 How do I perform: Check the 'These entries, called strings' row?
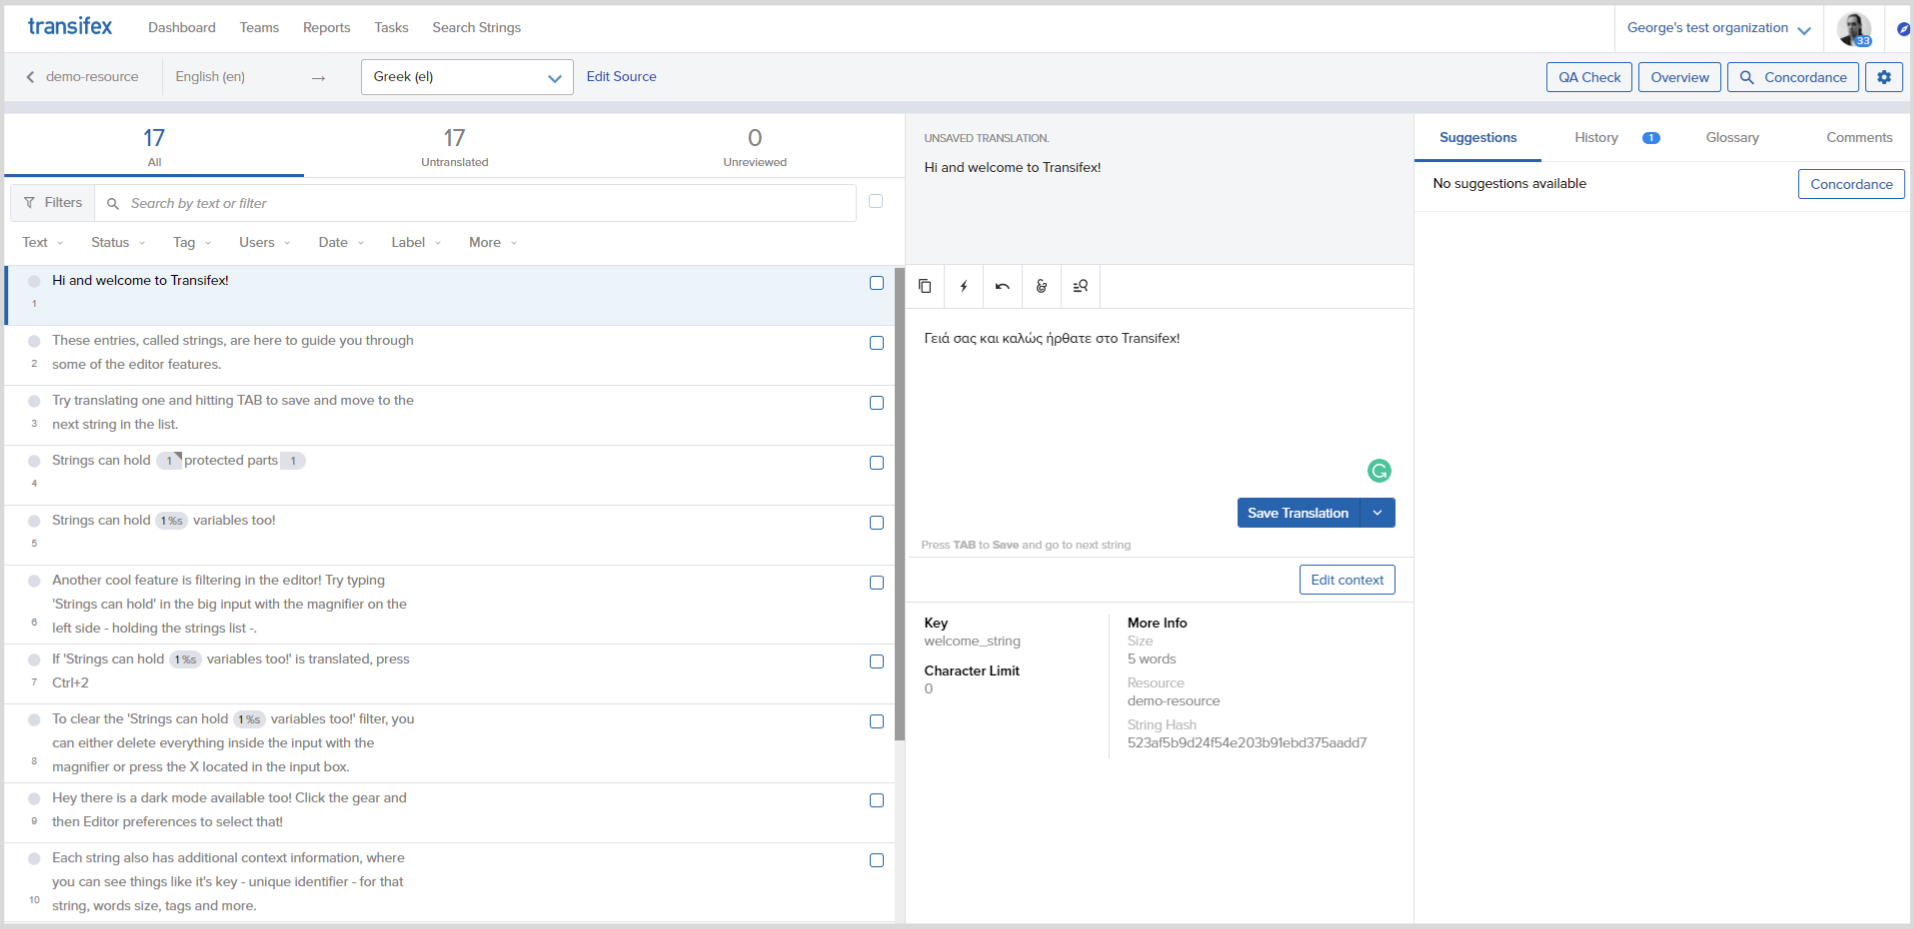pos(877,343)
